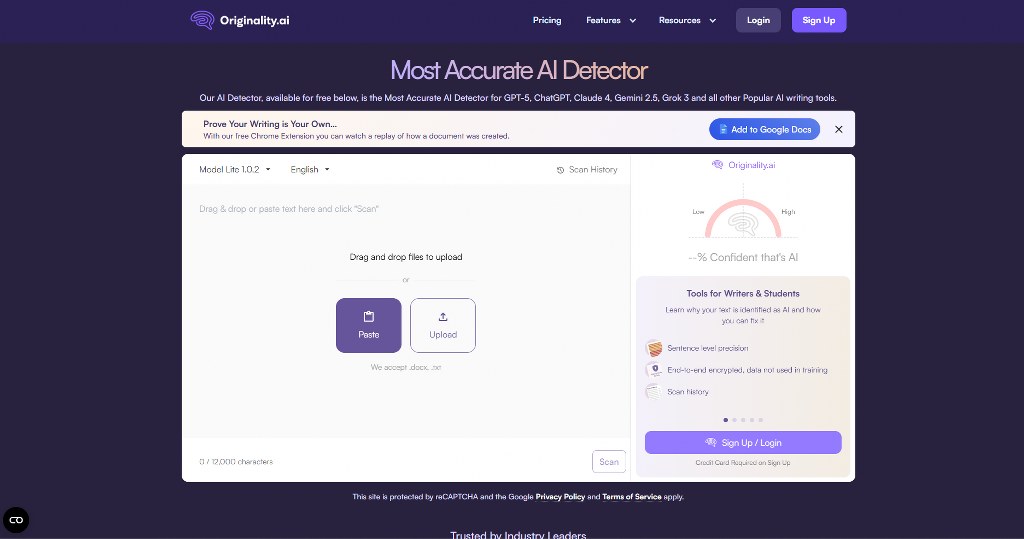Dismiss the Prove Your Writing banner
This screenshot has height=539, width=1024.
point(839,129)
